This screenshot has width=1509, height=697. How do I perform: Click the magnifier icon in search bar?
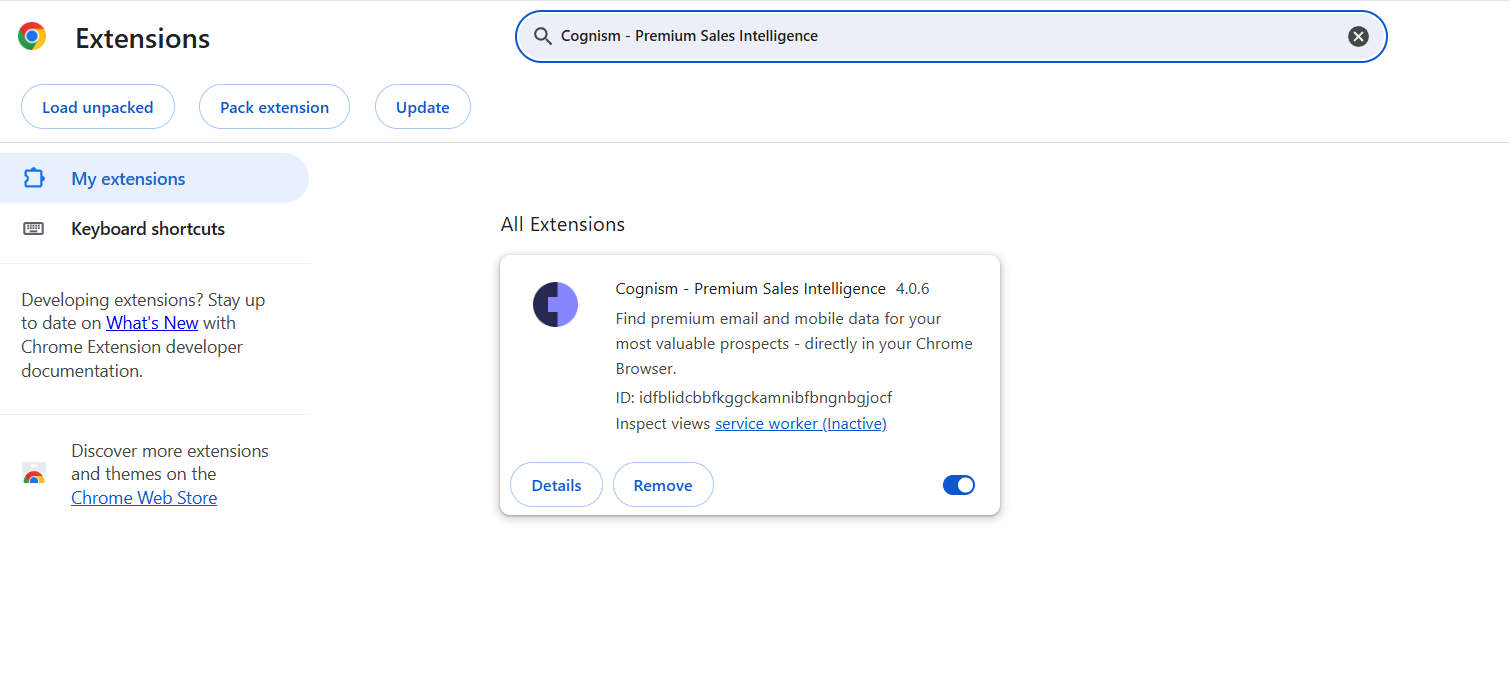(x=543, y=36)
